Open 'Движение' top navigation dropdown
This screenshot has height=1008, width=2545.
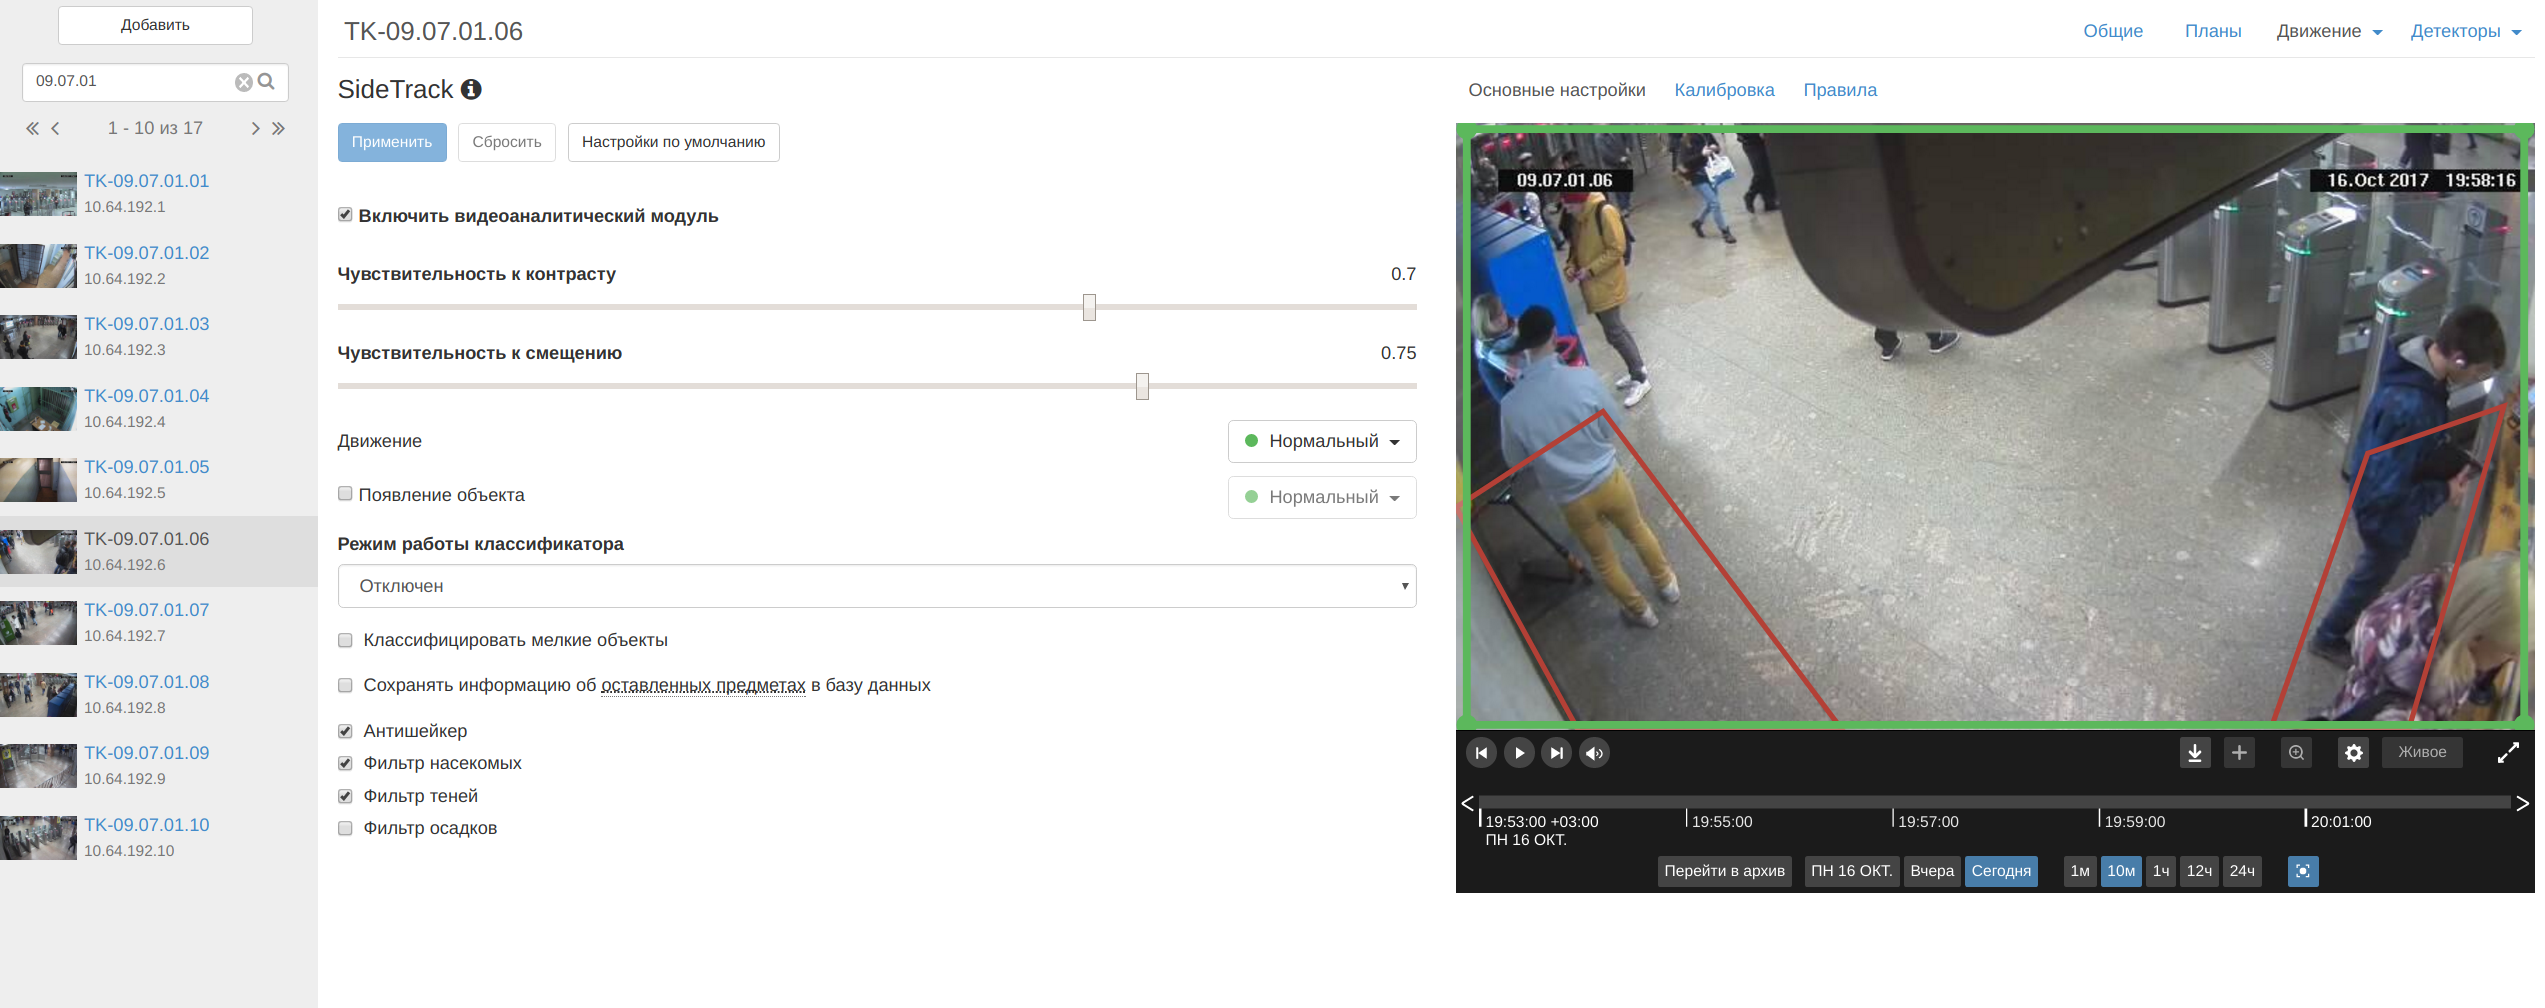click(2329, 31)
